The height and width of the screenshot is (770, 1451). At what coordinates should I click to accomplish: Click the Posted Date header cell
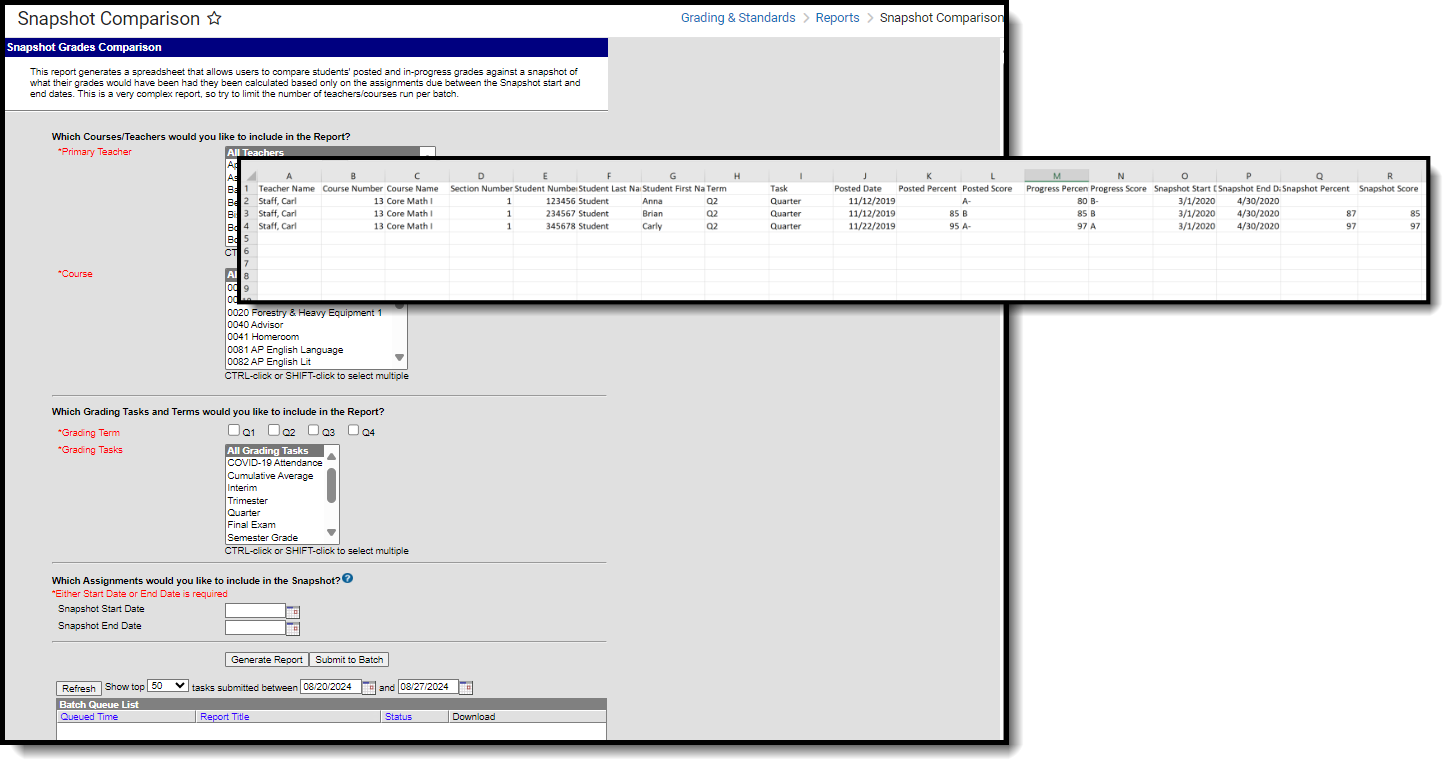864,188
